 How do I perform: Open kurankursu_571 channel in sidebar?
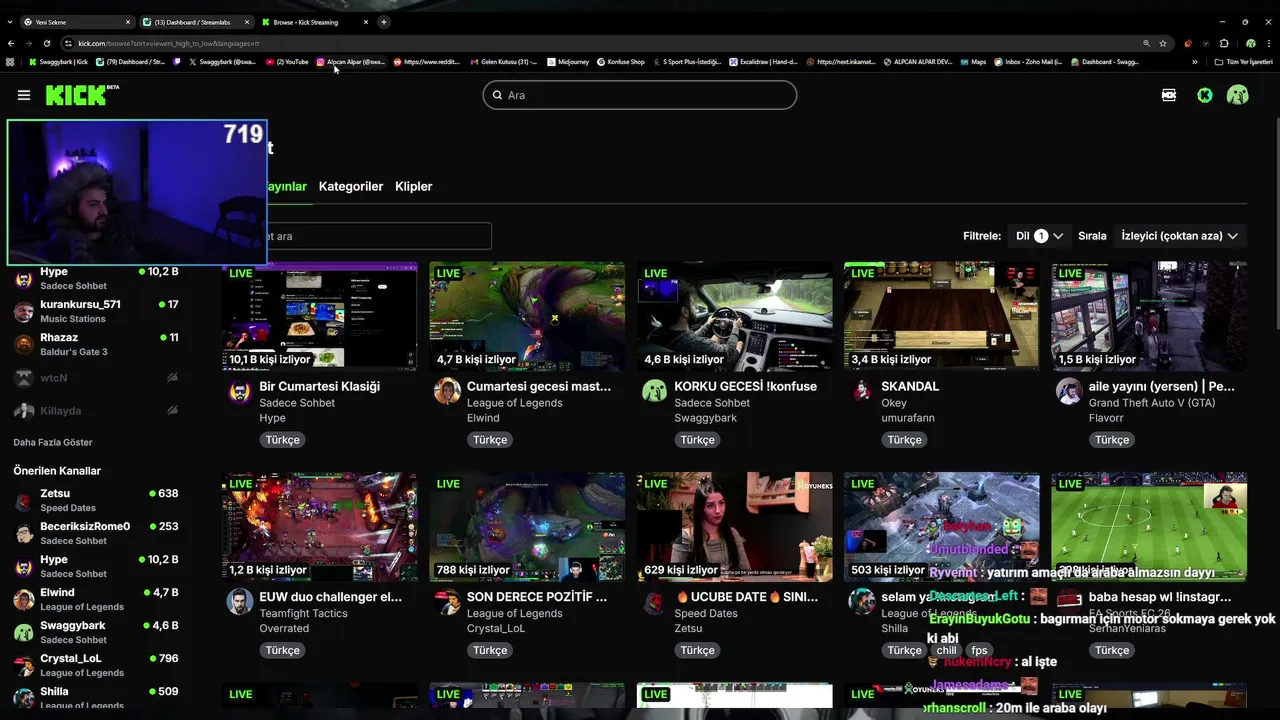click(97, 311)
